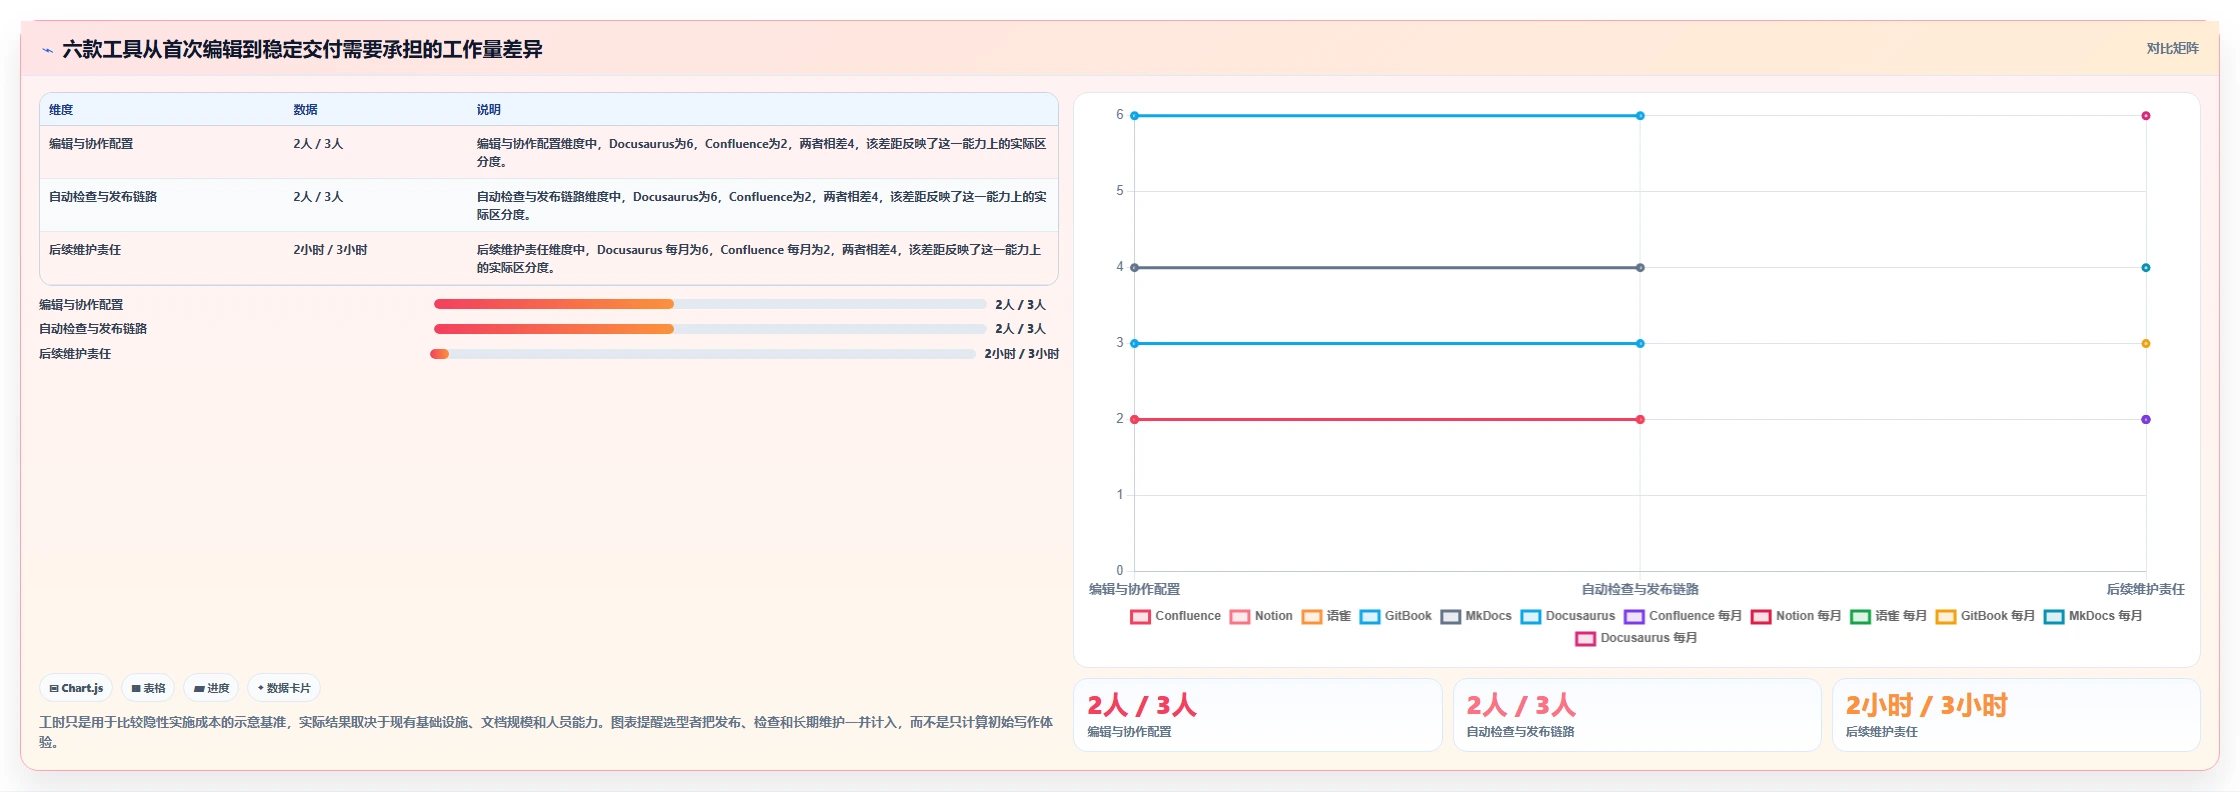Screen dimensions: 2240x792
Task: Select the 后续维护责任 table row label
Action: click(85, 250)
